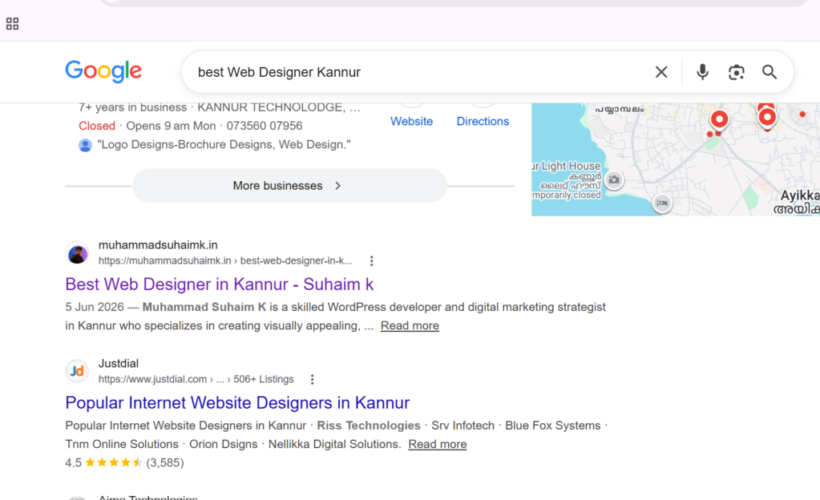Click the muhammadsuhaimk.in URL breadcrumb
The width and height of the screenshot is (820, 500).
(225, 260)
